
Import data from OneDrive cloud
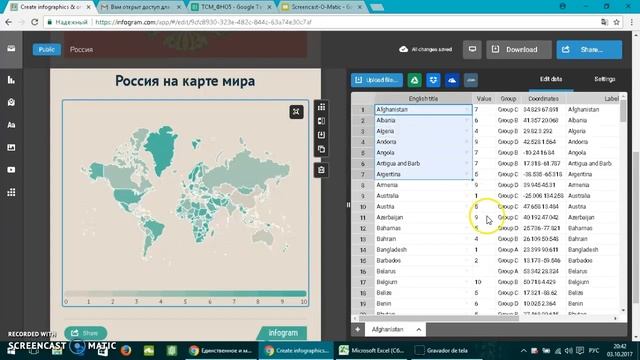click(452, 80)
